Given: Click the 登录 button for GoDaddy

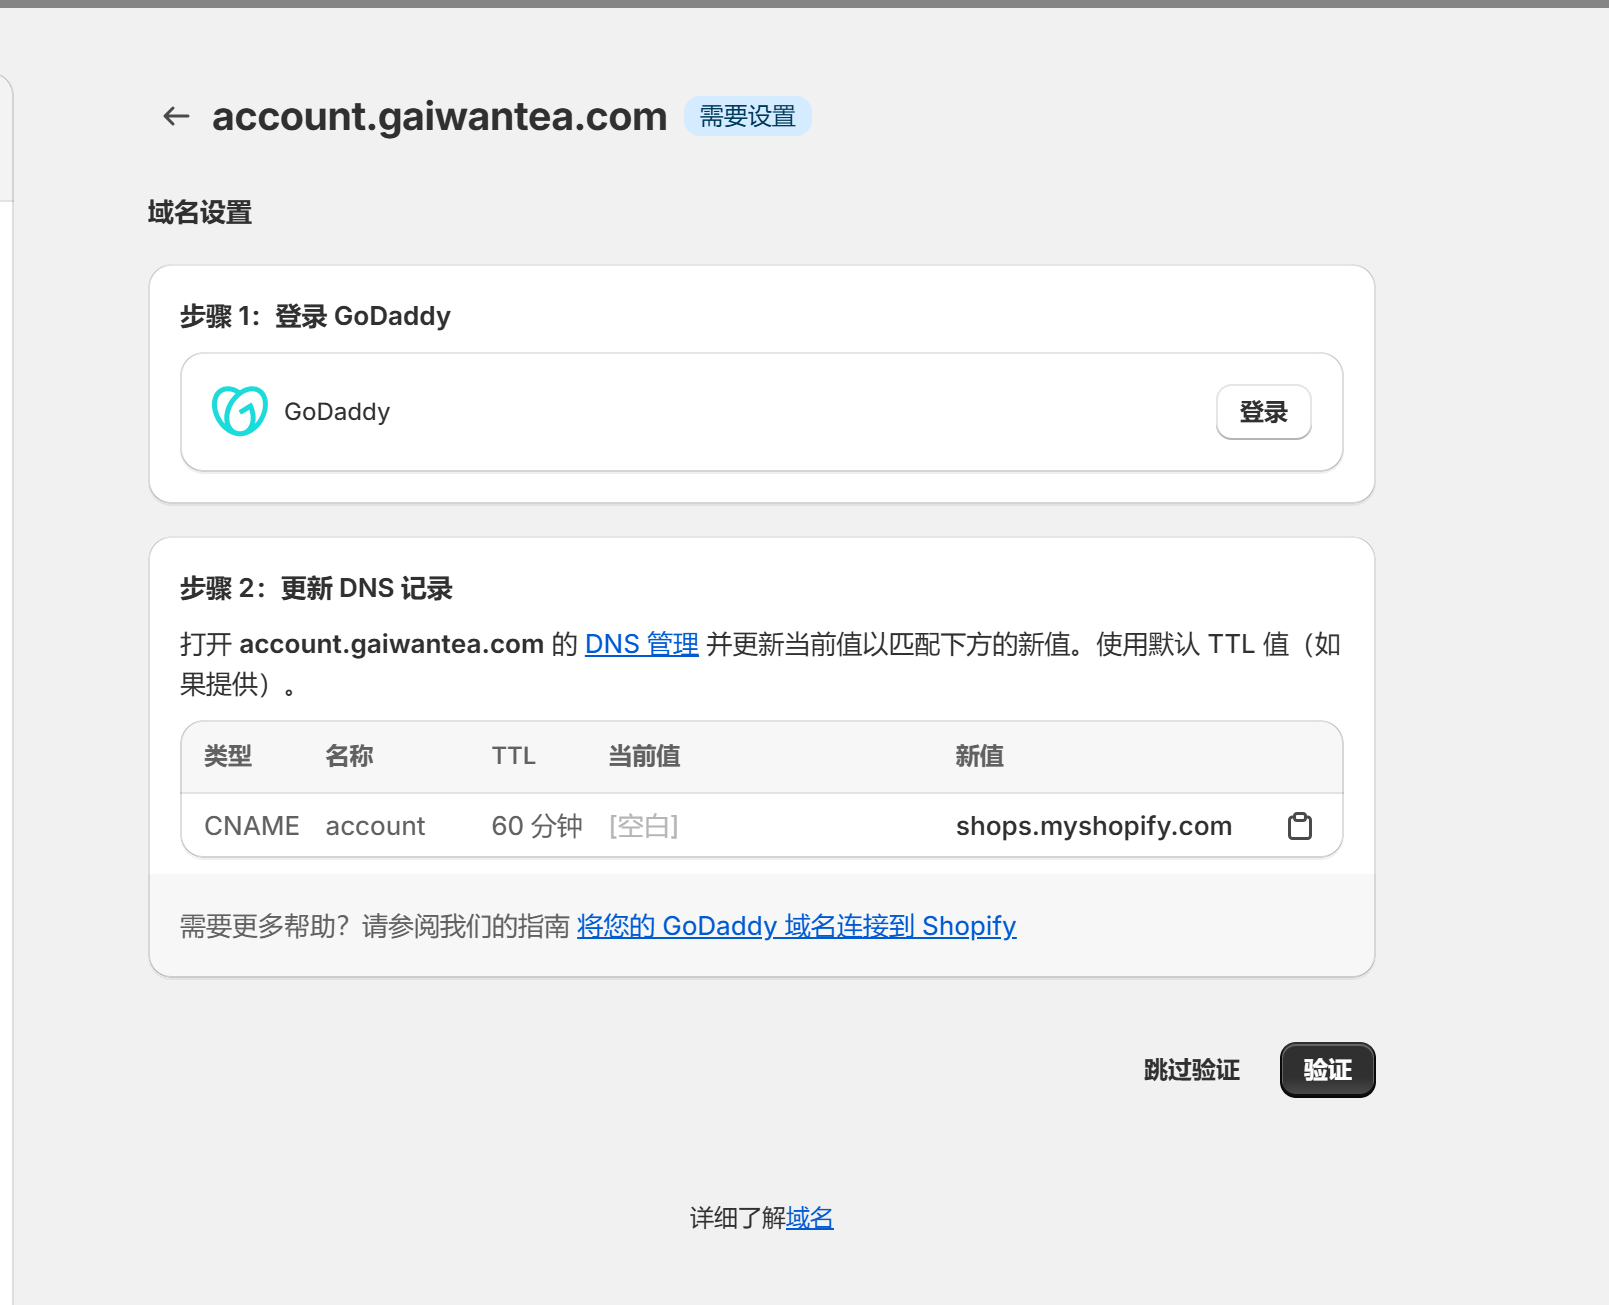Looking at the screenshot, I should pyautogui.click(x=1263, y=412).
